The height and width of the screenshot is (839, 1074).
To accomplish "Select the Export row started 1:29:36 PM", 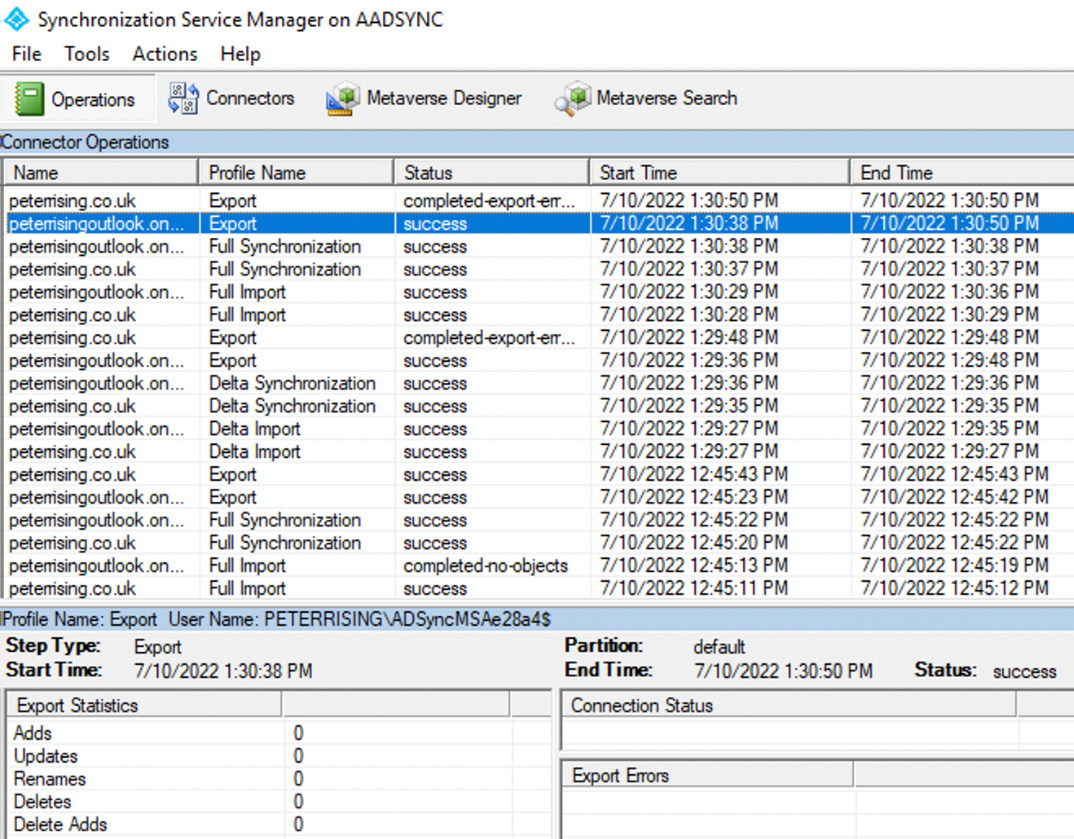I will (x=539, y=360).
